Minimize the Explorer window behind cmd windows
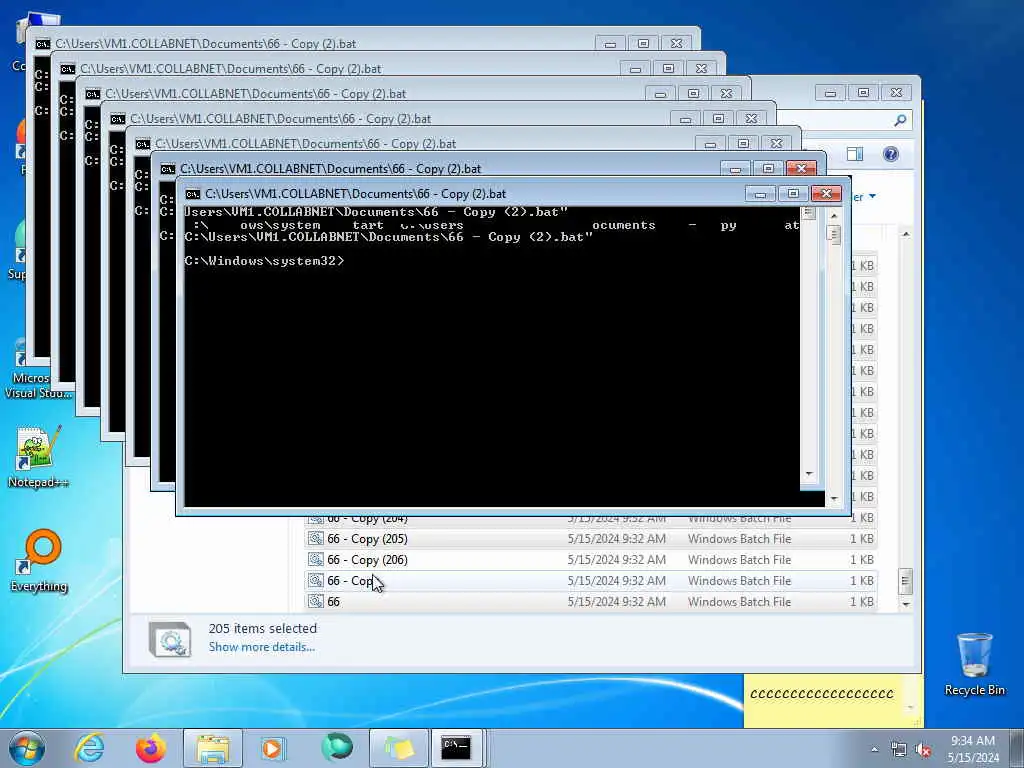 pos(831,93)
